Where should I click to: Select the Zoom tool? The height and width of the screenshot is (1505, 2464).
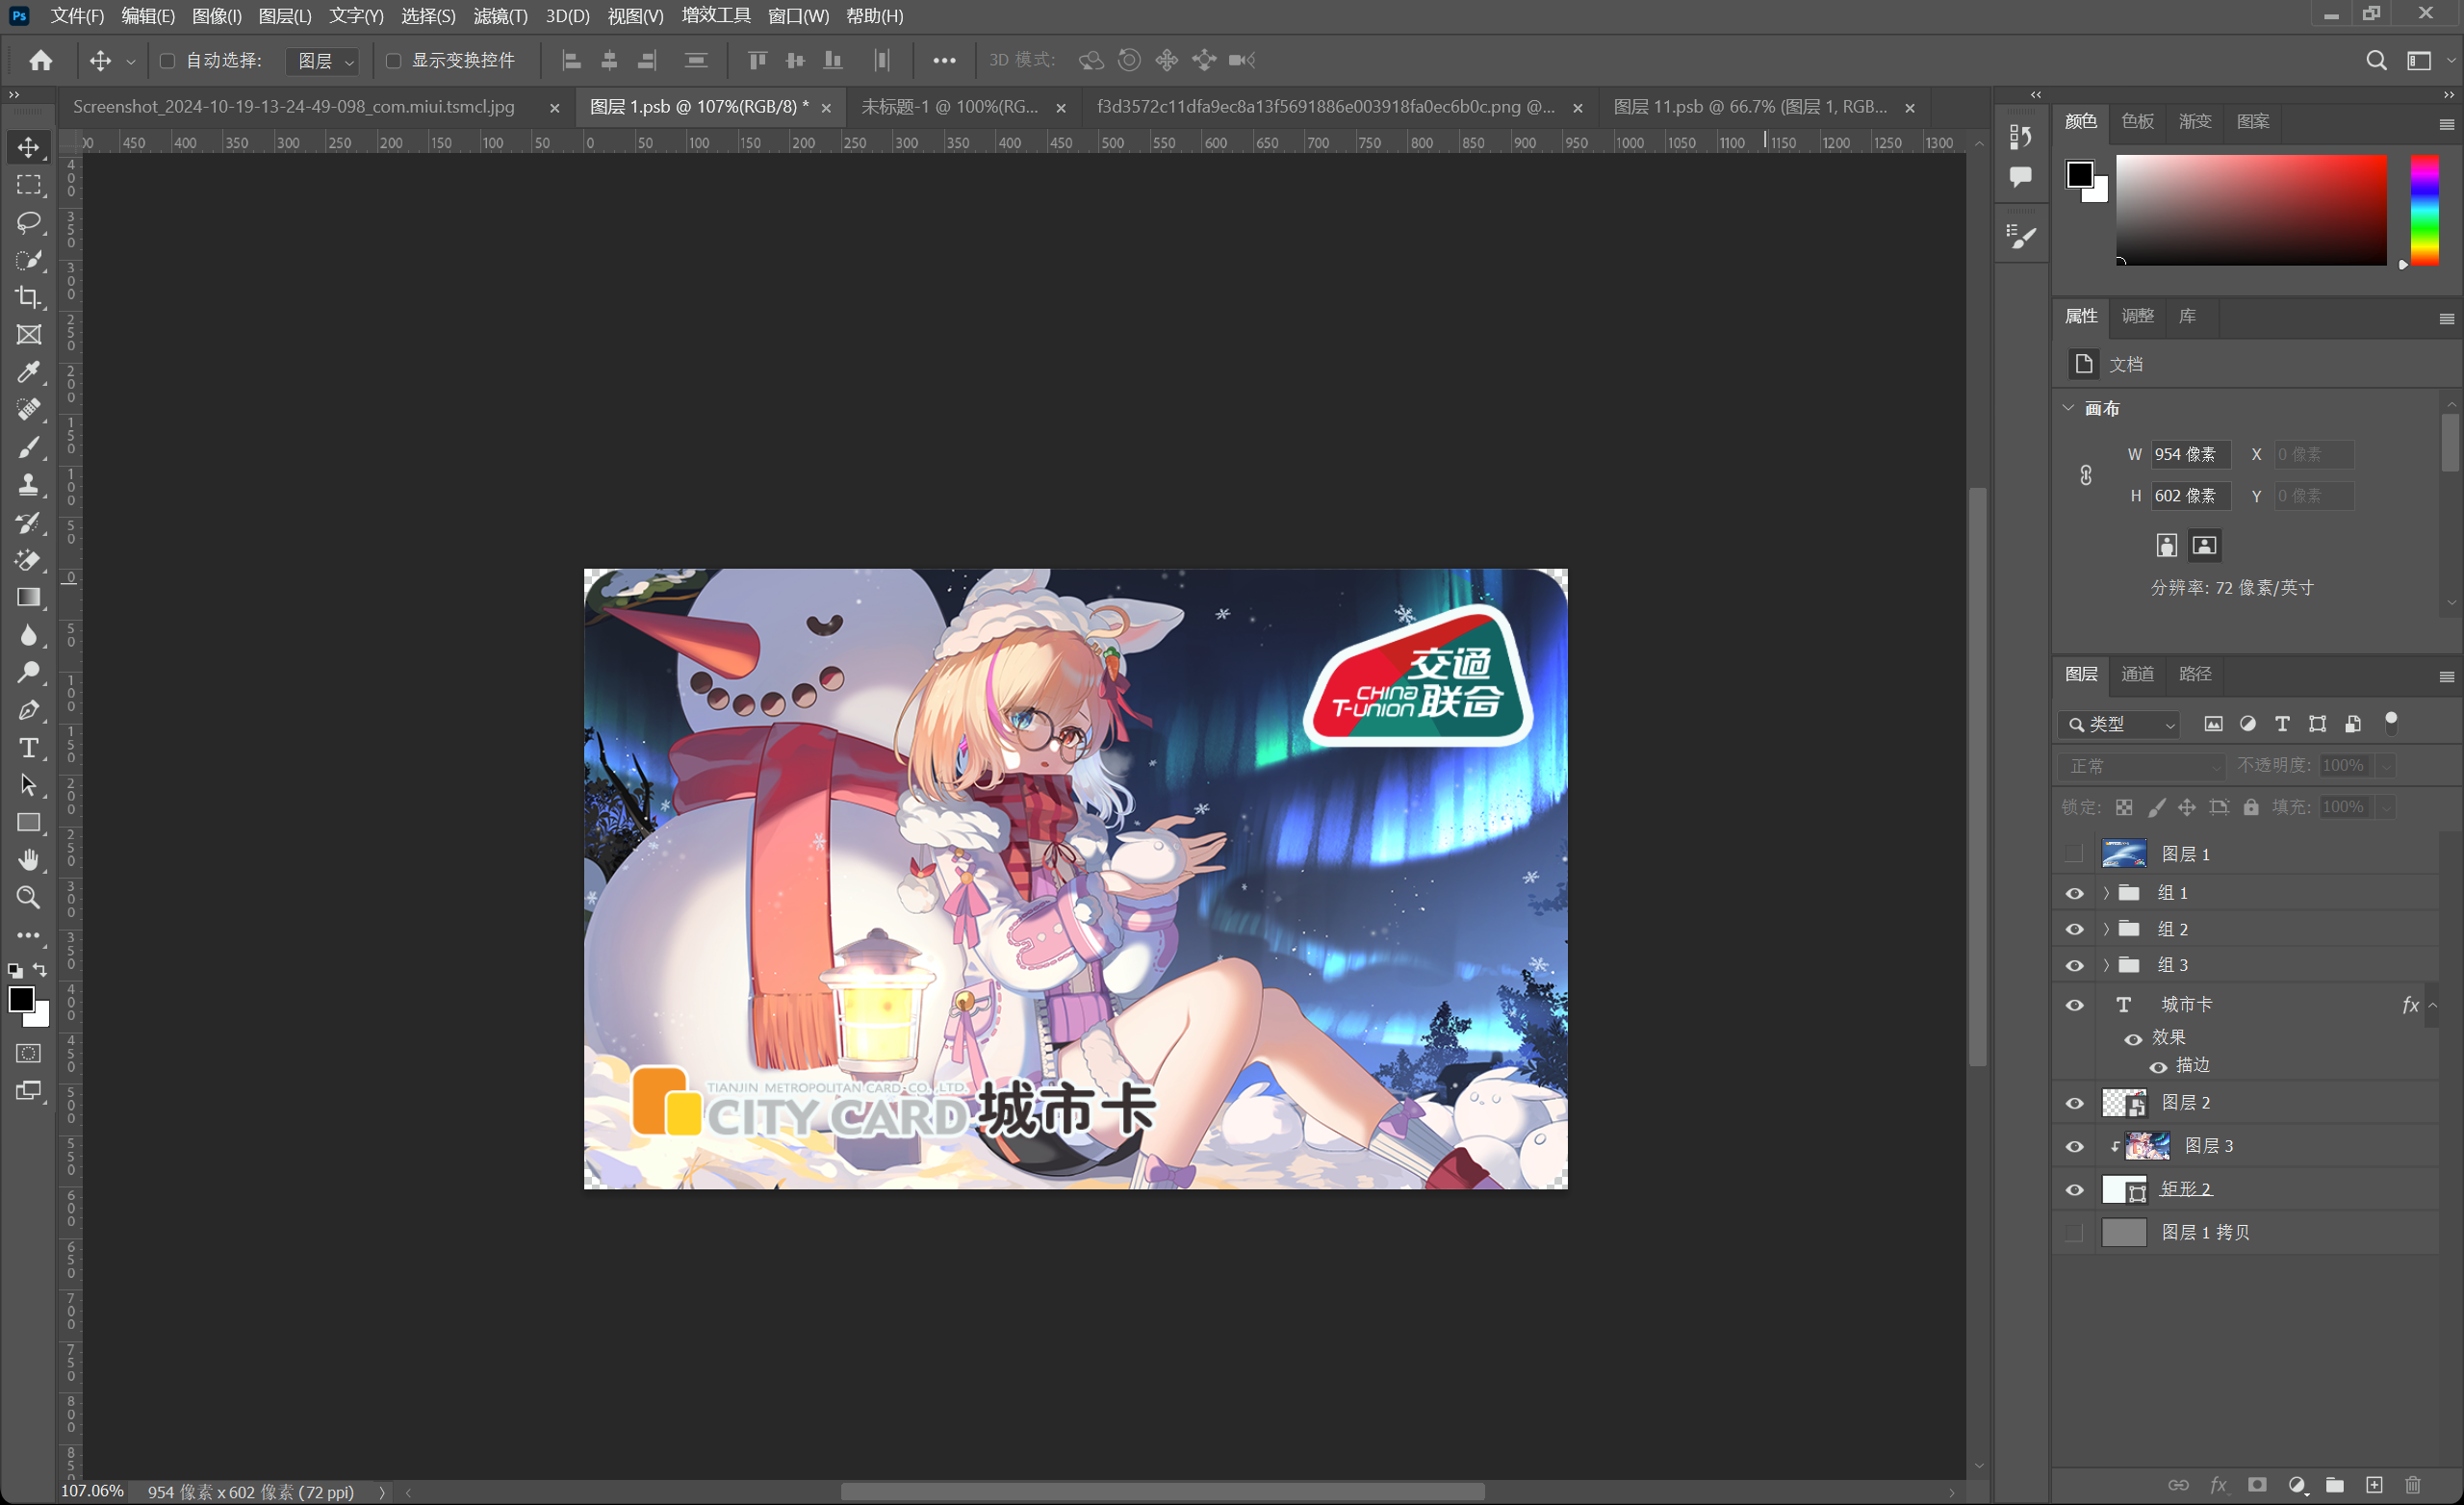pyautogui.click(x=28, y=897)
